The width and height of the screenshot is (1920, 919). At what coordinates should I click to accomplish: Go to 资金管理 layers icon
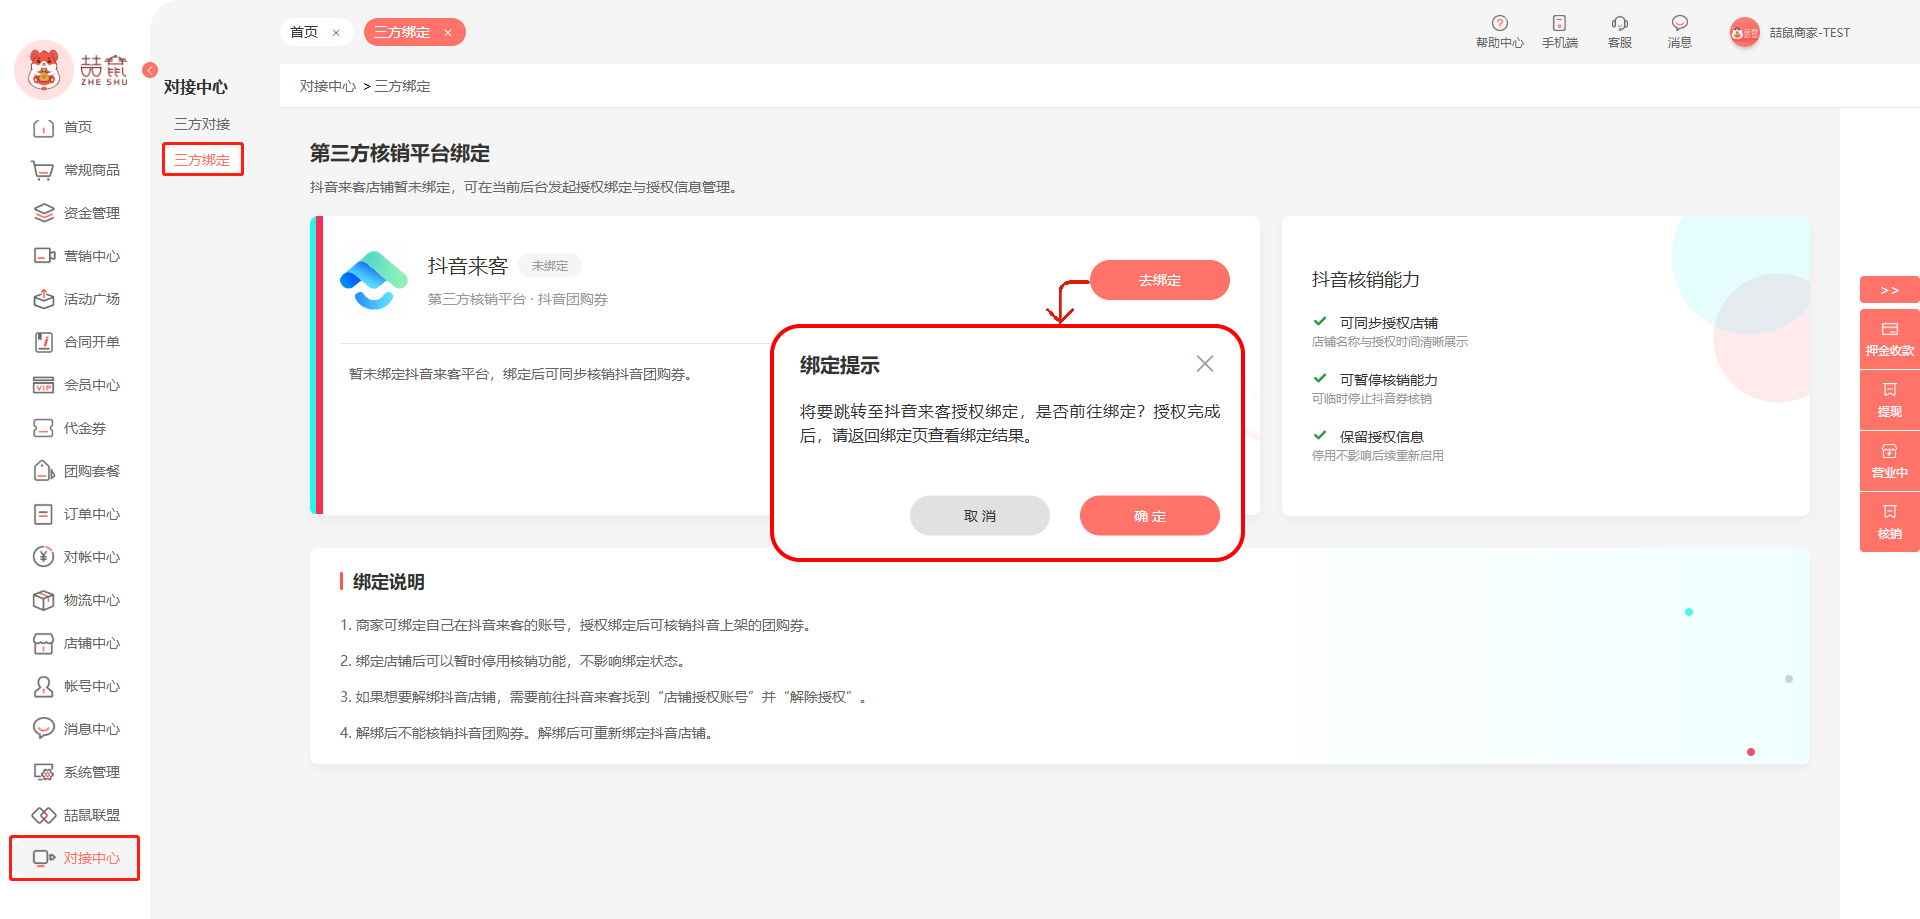(43, 214)
